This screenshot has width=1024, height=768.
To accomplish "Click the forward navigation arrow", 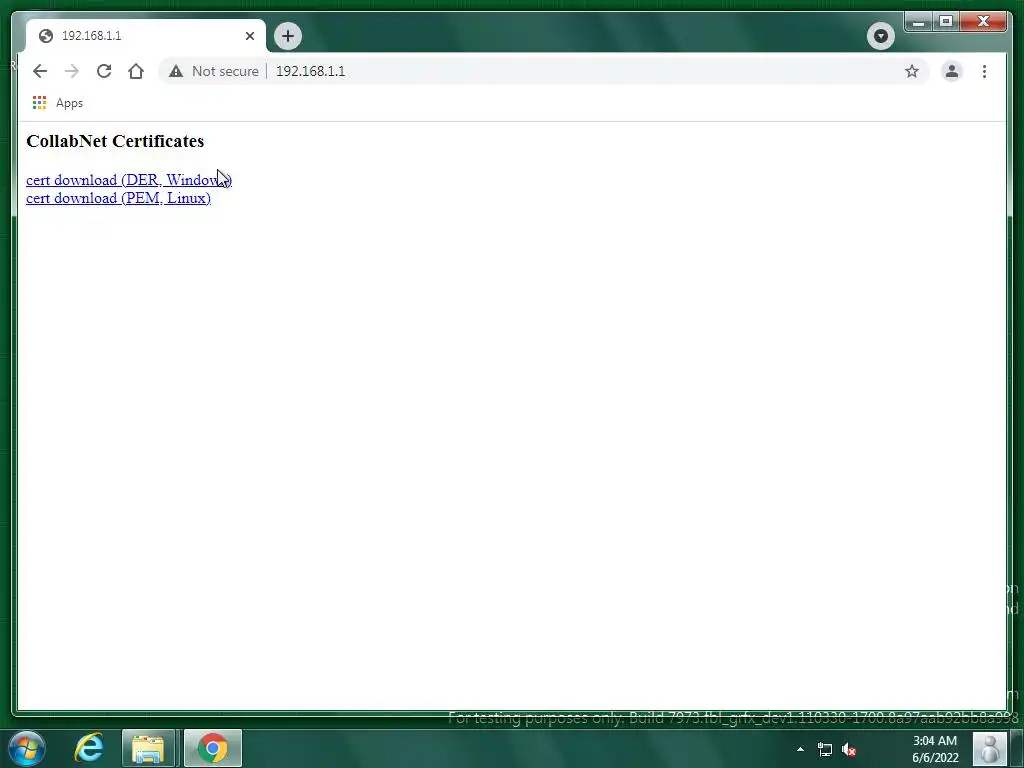I will coord(72,71).
